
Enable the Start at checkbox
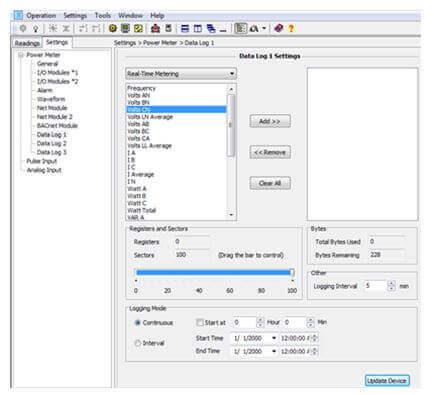pyautogui.click(x=200, y=322)
